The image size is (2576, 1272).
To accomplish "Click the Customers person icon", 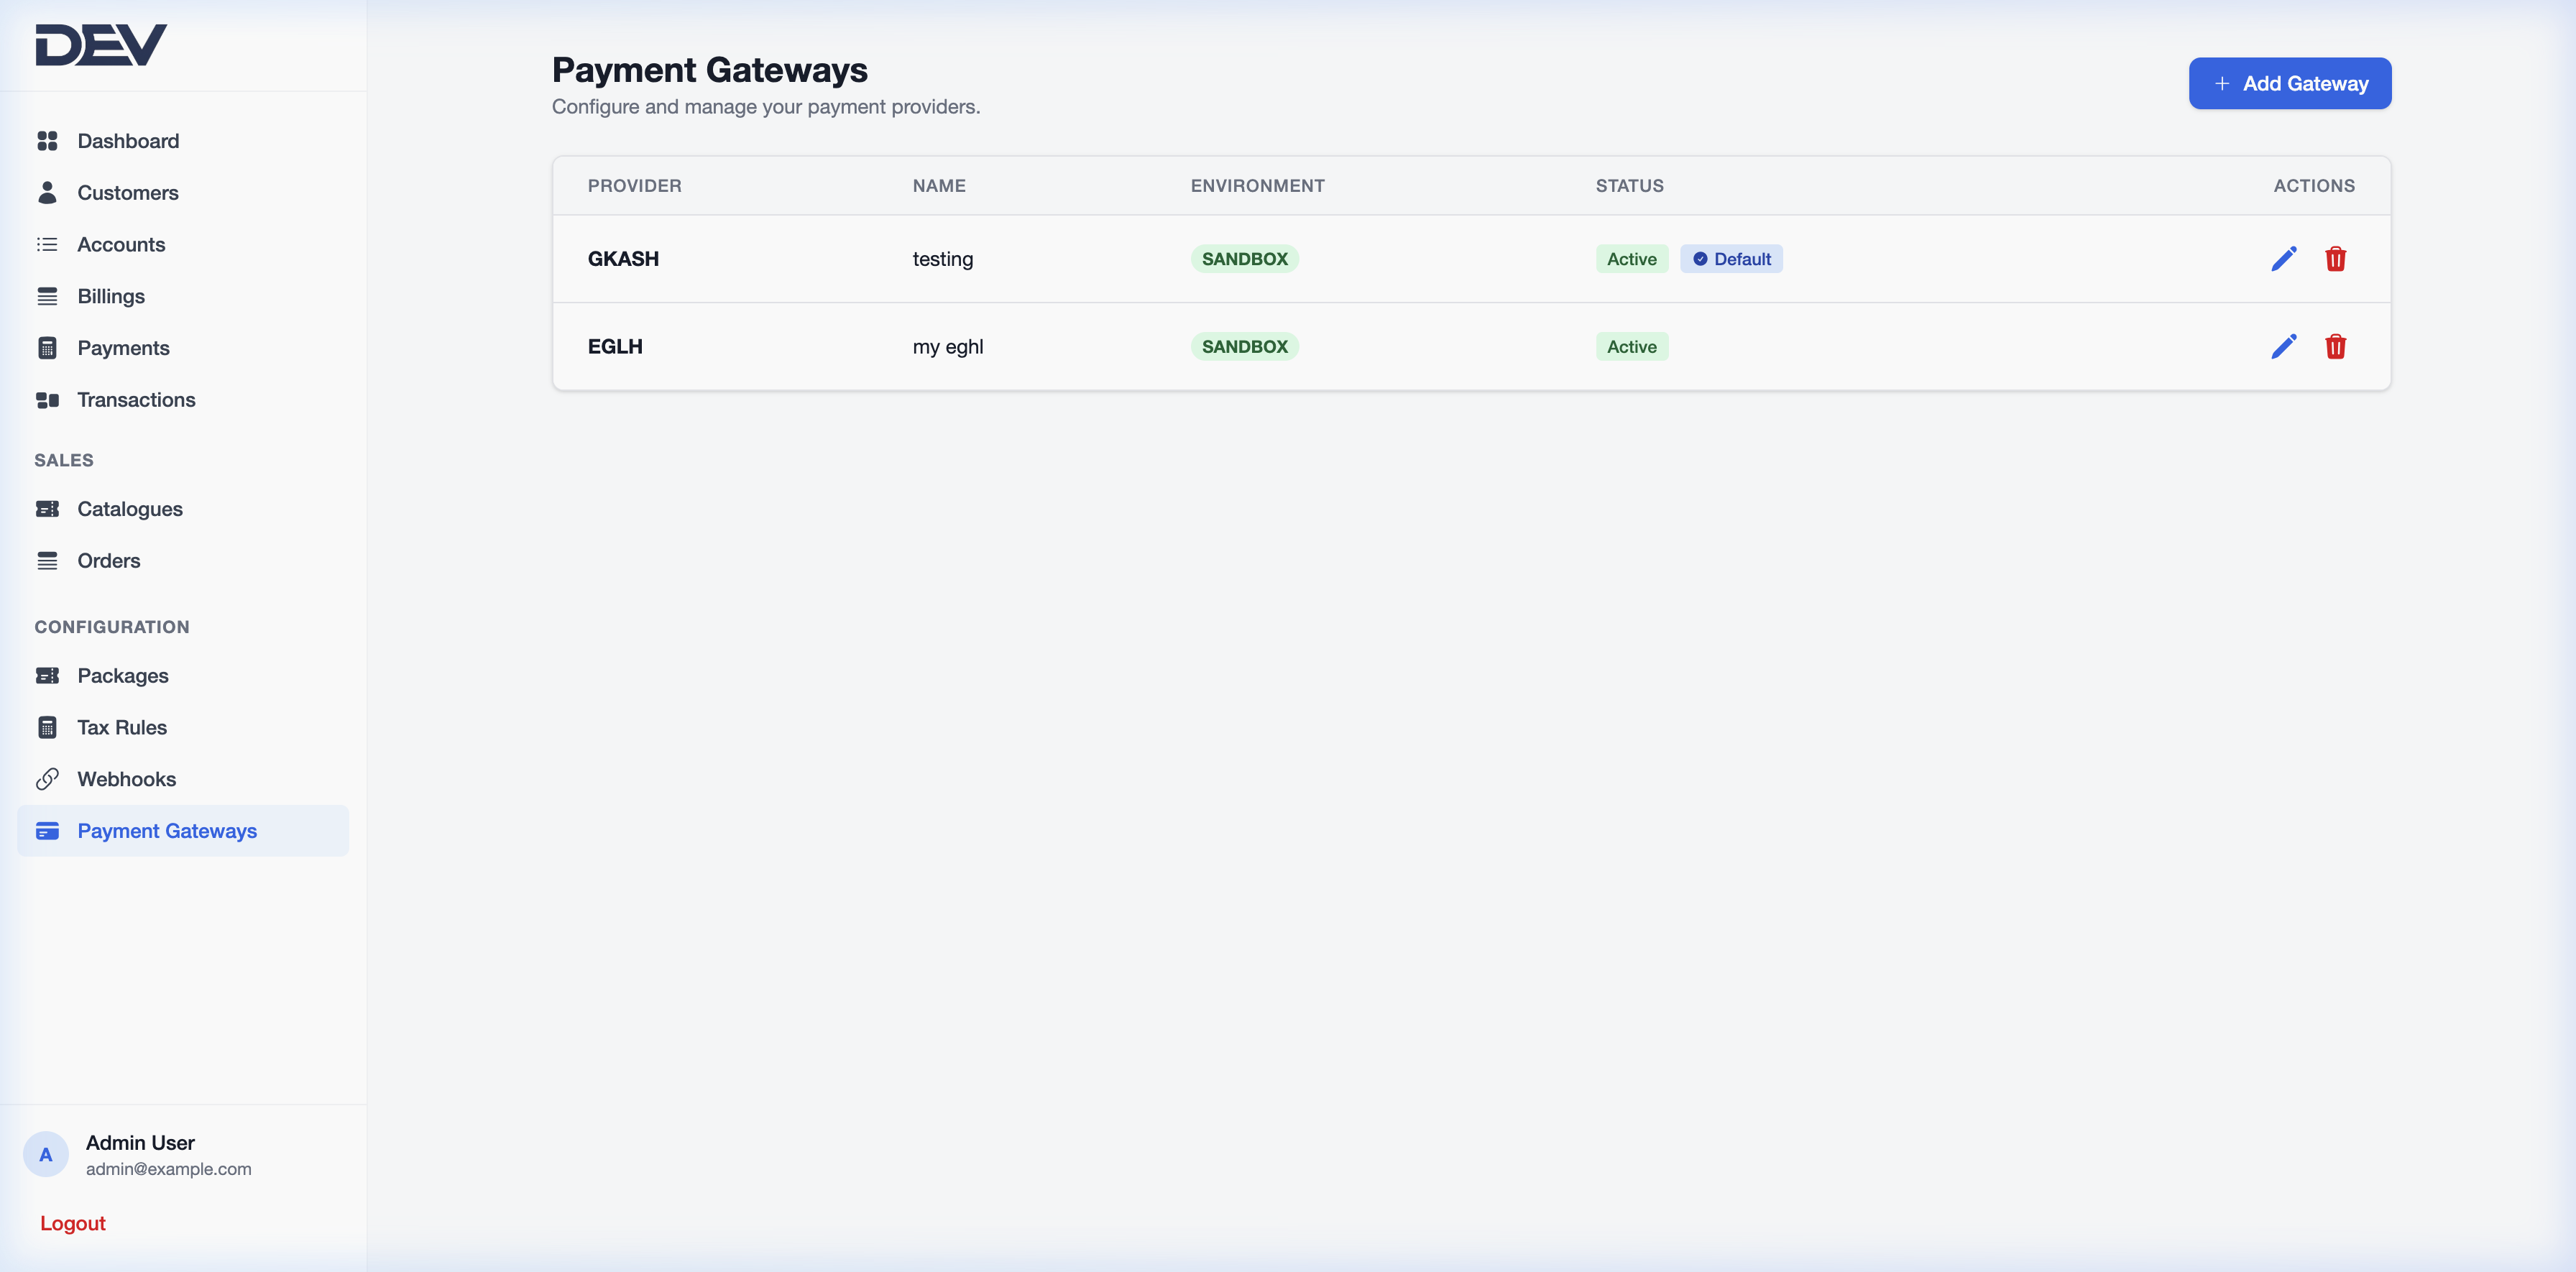I will pos(48,192).
